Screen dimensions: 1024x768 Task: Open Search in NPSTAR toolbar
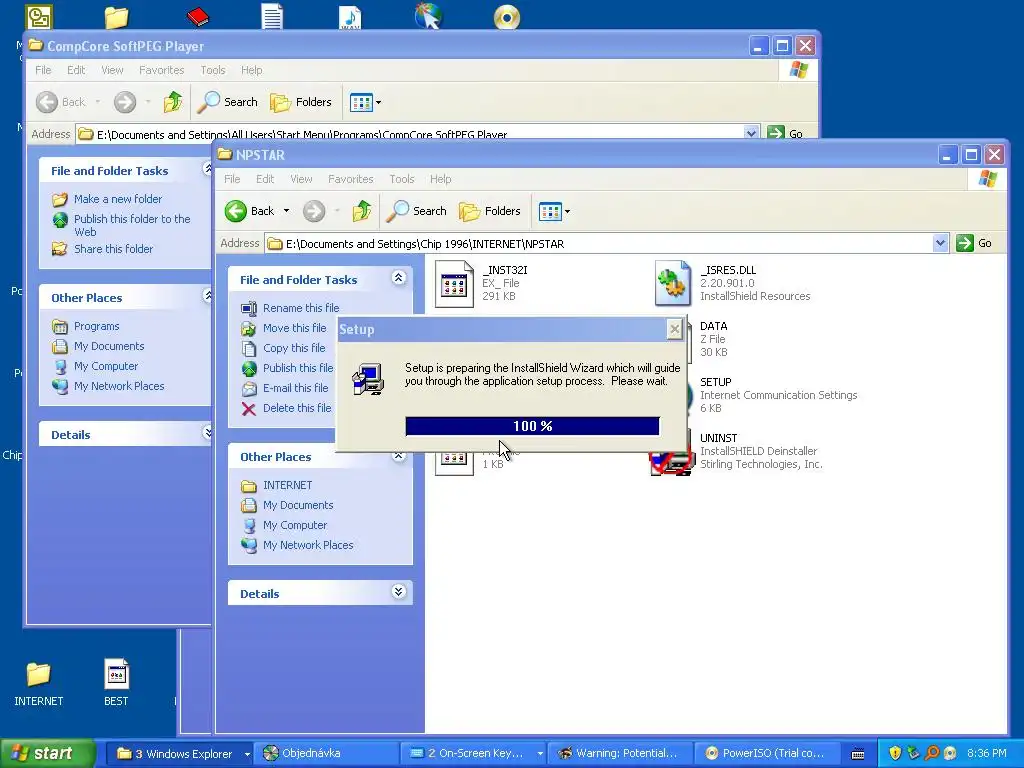tap(417, 211)
